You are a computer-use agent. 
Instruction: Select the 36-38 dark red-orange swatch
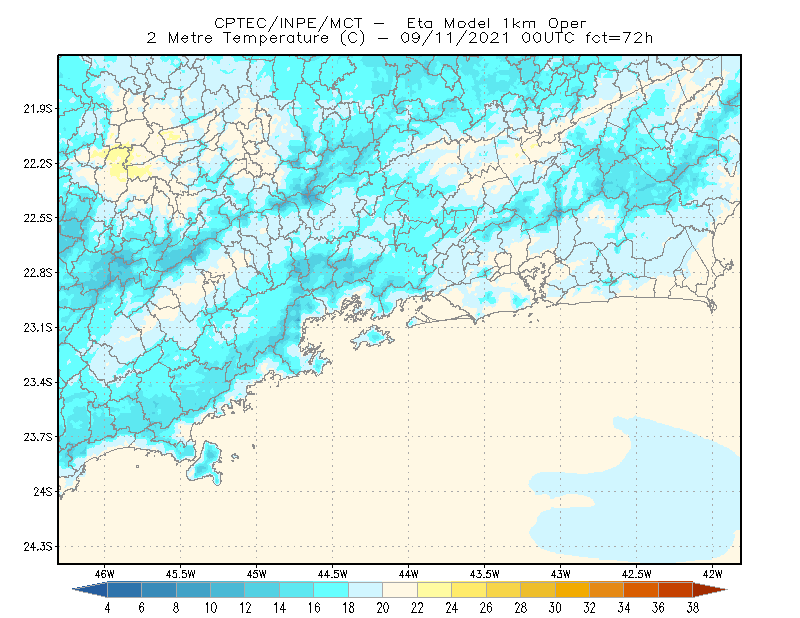click(x=675, y=590)
